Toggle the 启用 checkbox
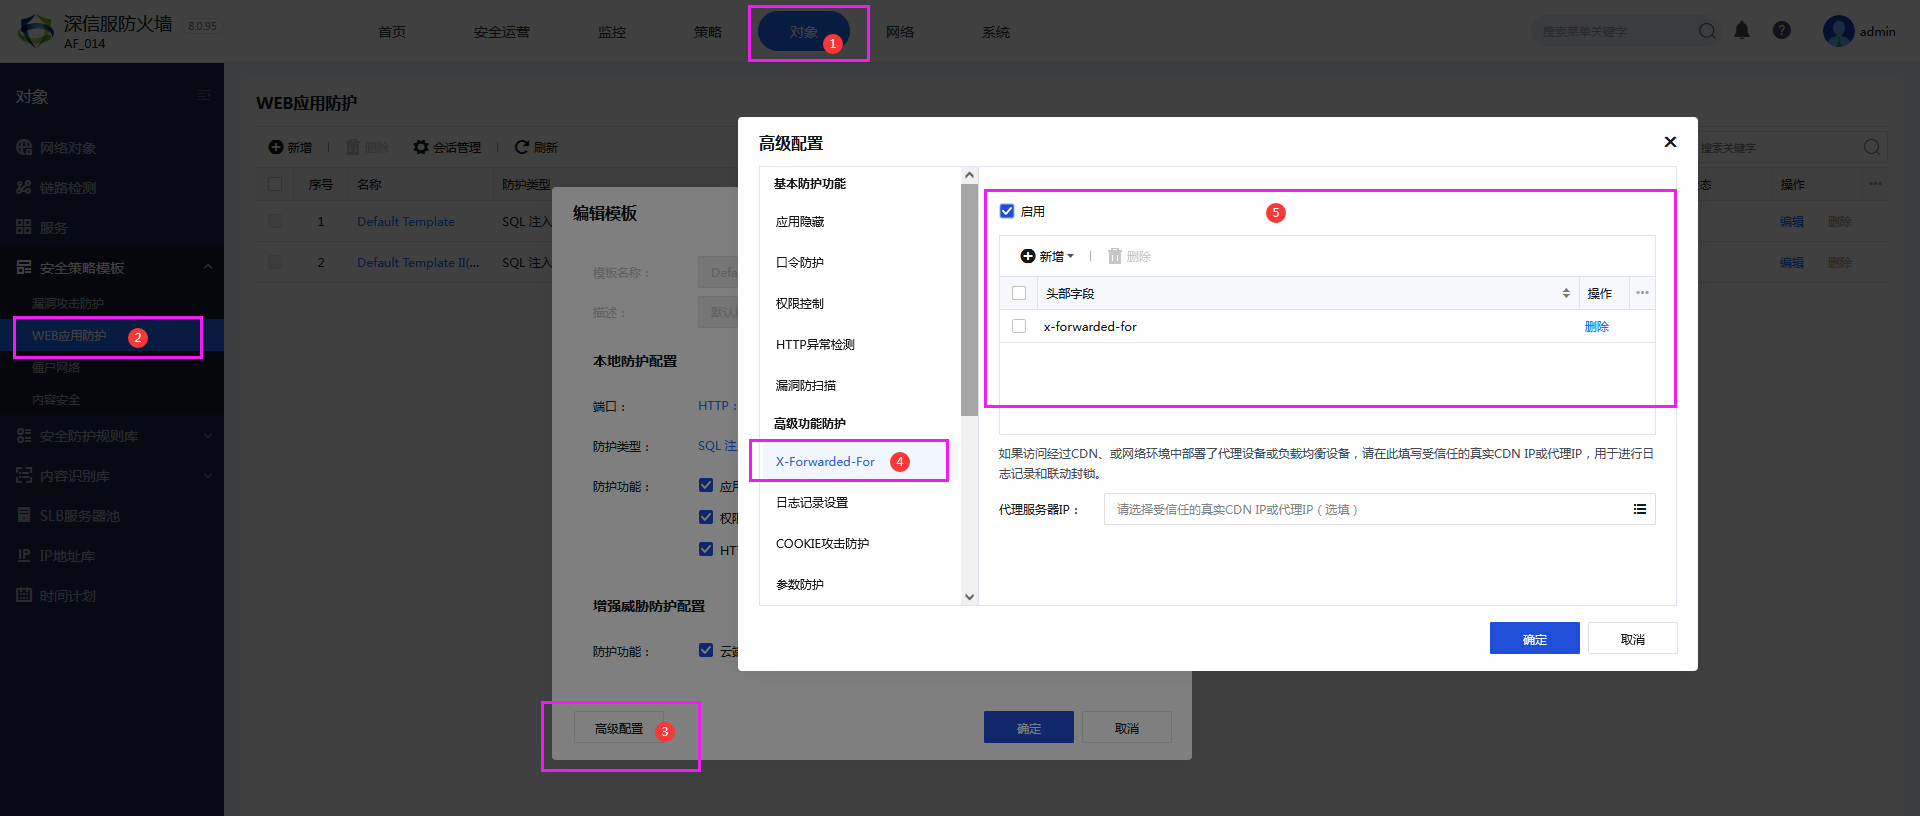Screen dimensions: 1920x816 [x=1007, y=211]
